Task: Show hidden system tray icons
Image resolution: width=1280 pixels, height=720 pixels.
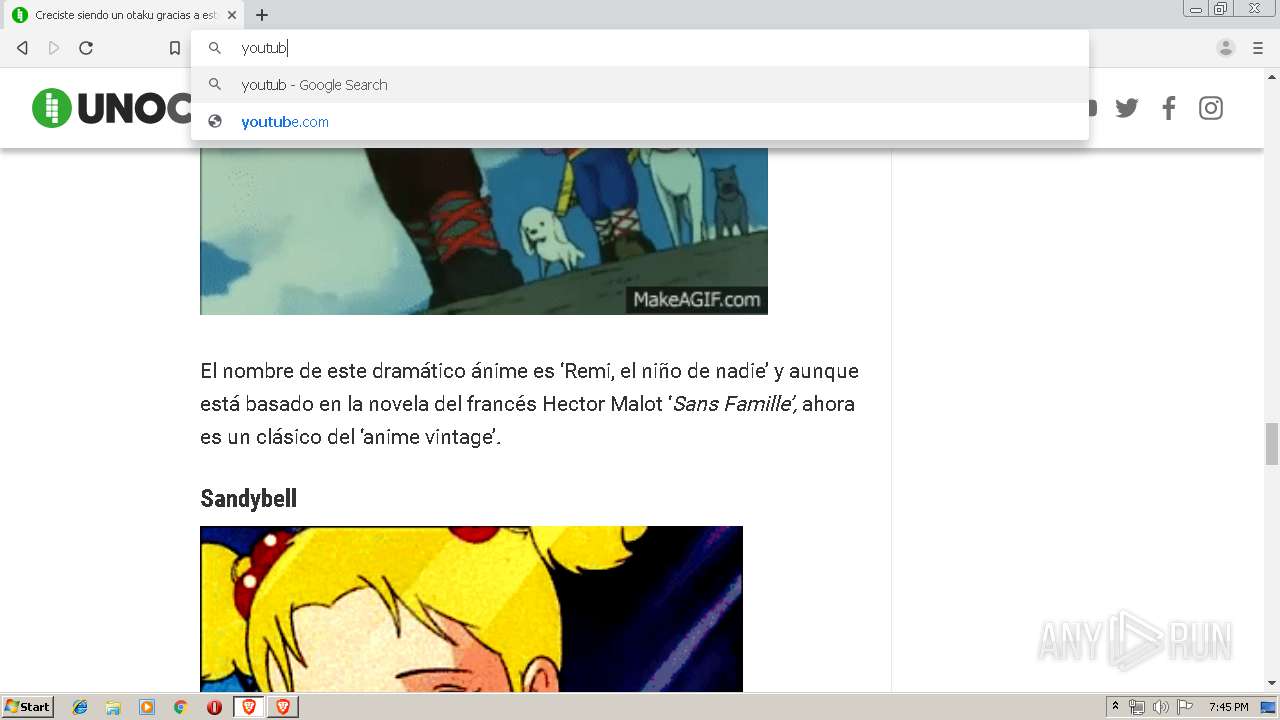Action: 1115,707
